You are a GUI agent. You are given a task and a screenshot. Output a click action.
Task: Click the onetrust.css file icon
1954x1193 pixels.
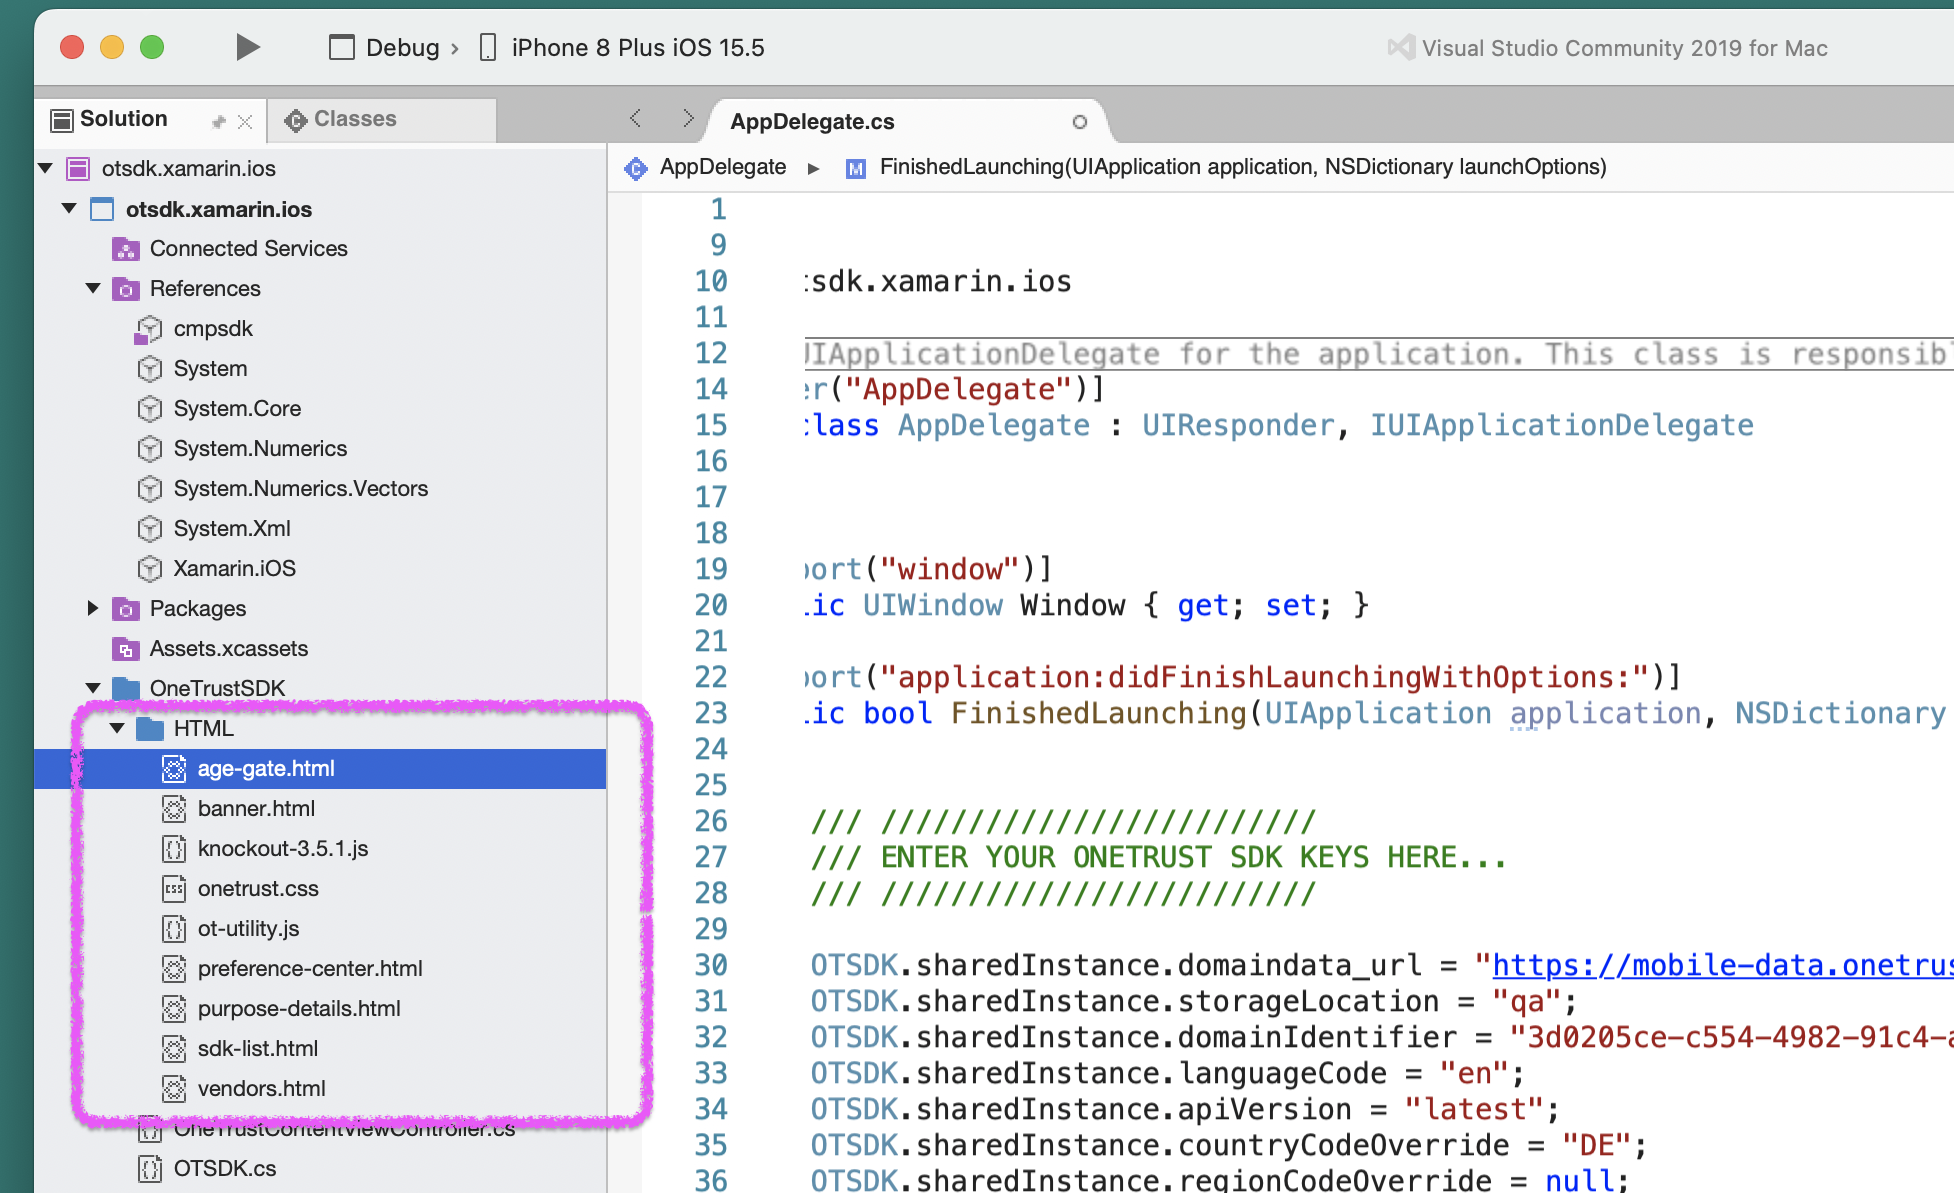(x=174, y=889)
